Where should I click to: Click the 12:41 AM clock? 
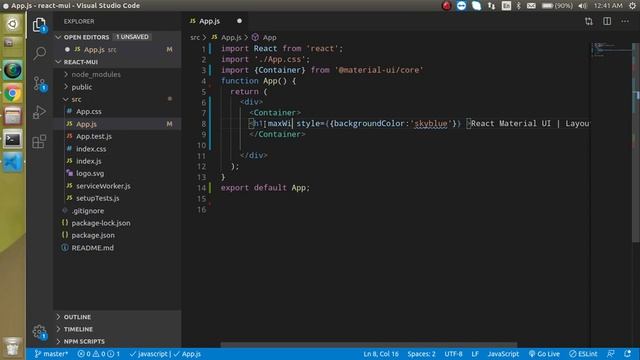[x=608, y=6]
